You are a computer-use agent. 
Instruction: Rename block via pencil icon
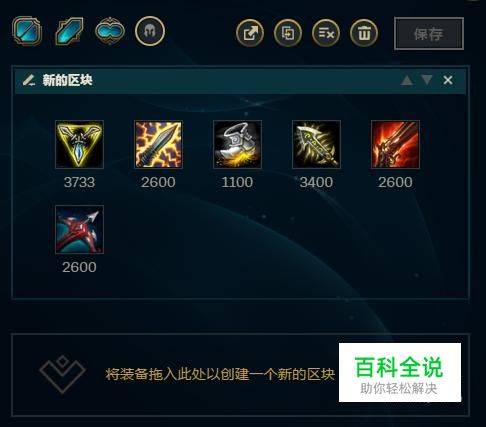(29, 80)
